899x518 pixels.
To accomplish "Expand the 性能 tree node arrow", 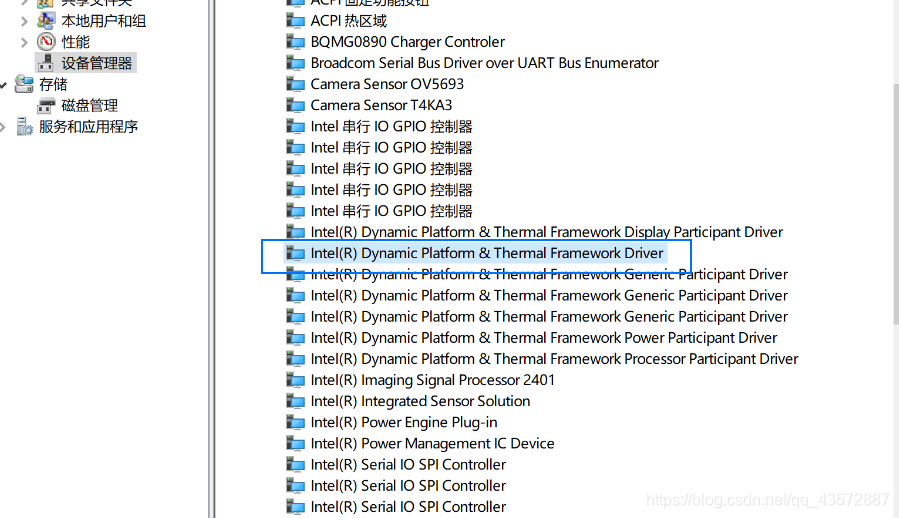I will point(24,42).
